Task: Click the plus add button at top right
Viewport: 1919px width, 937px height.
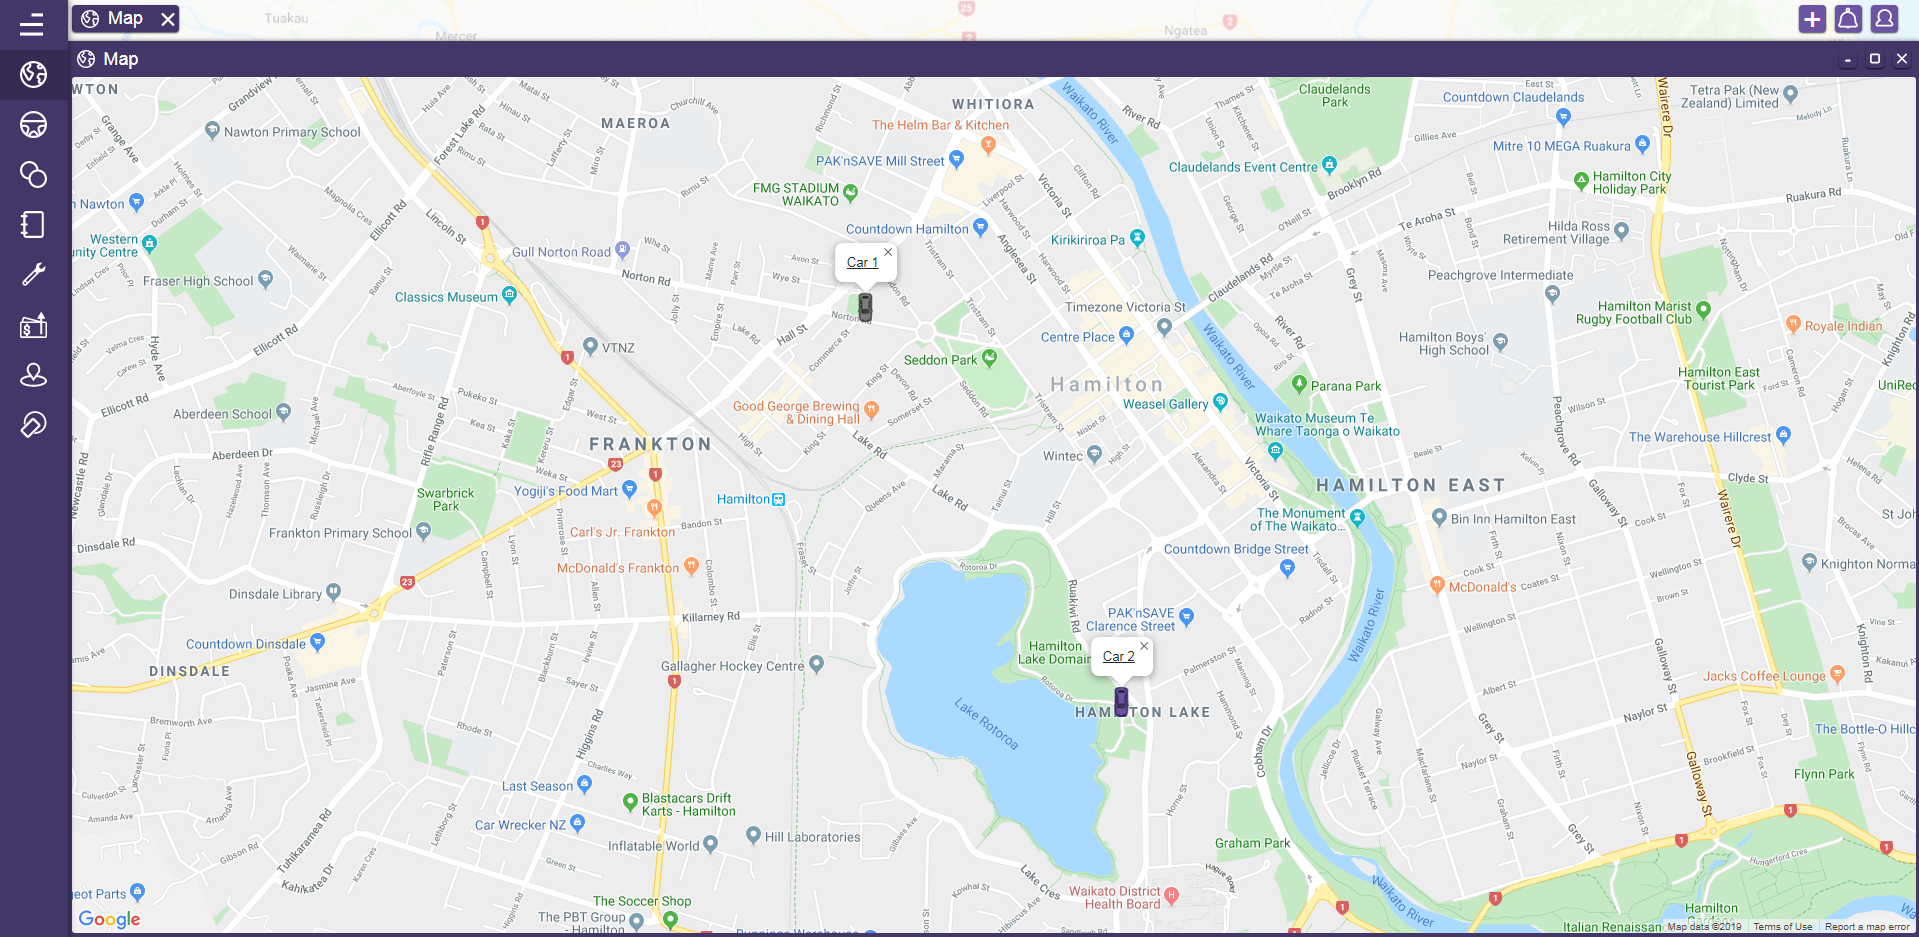Action: point(1812,19)
